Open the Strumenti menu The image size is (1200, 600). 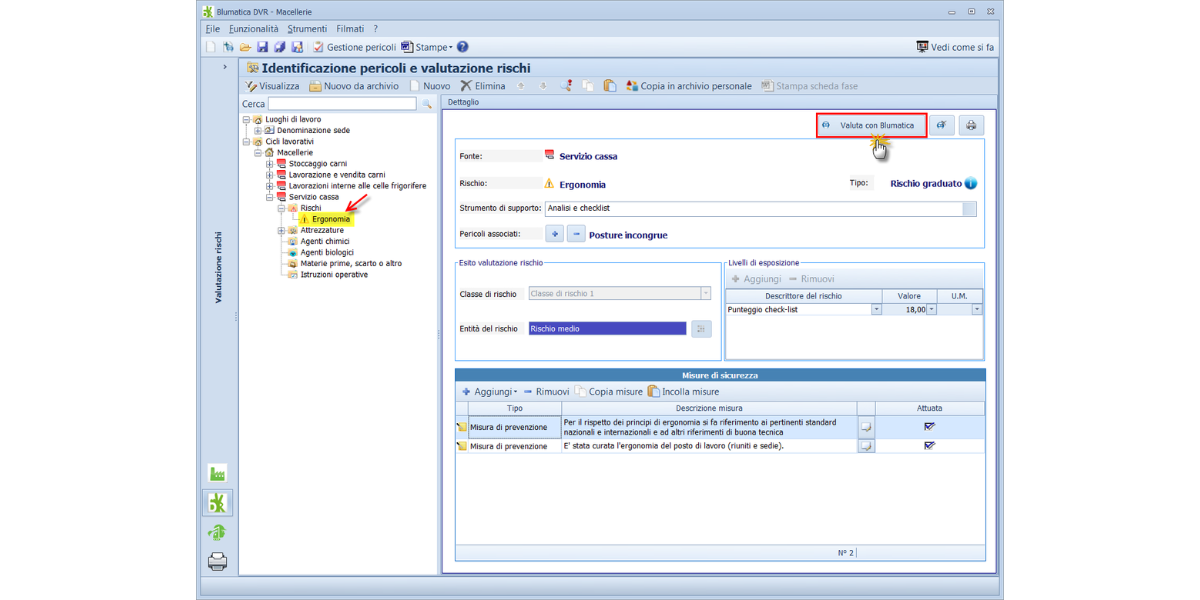click(307, 29)
